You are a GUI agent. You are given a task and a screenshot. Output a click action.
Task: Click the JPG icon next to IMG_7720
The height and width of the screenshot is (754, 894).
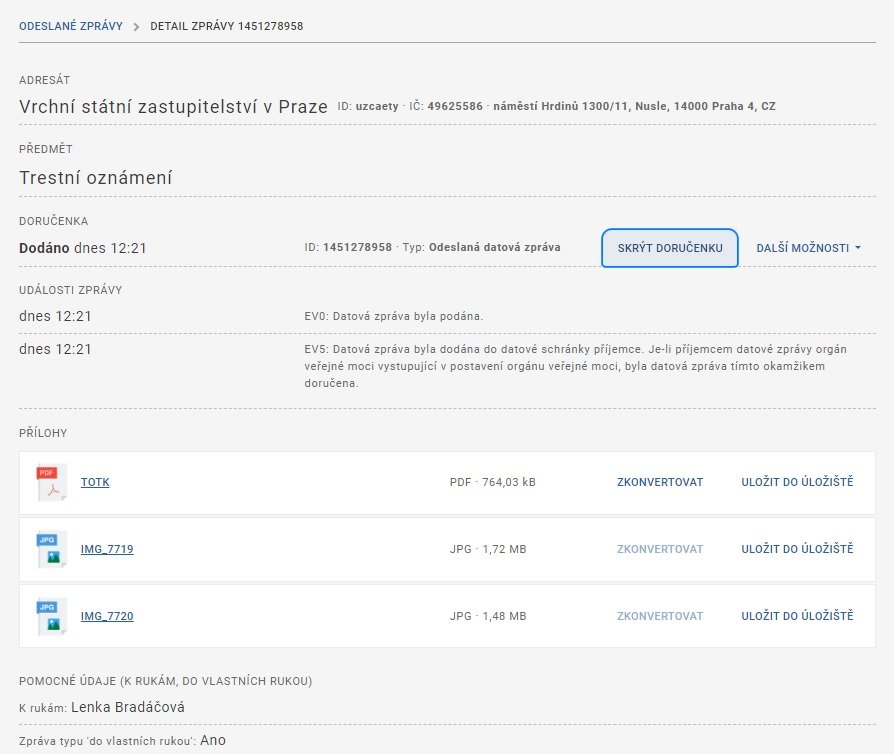click(x=51, y=616)
